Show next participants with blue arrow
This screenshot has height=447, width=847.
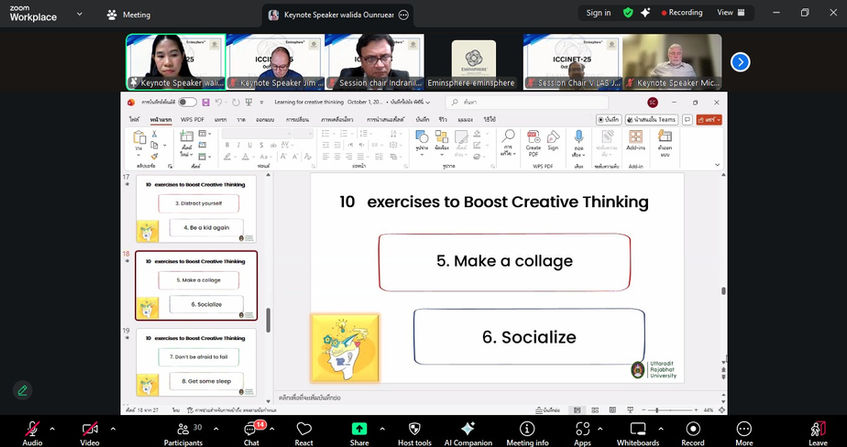740,63
